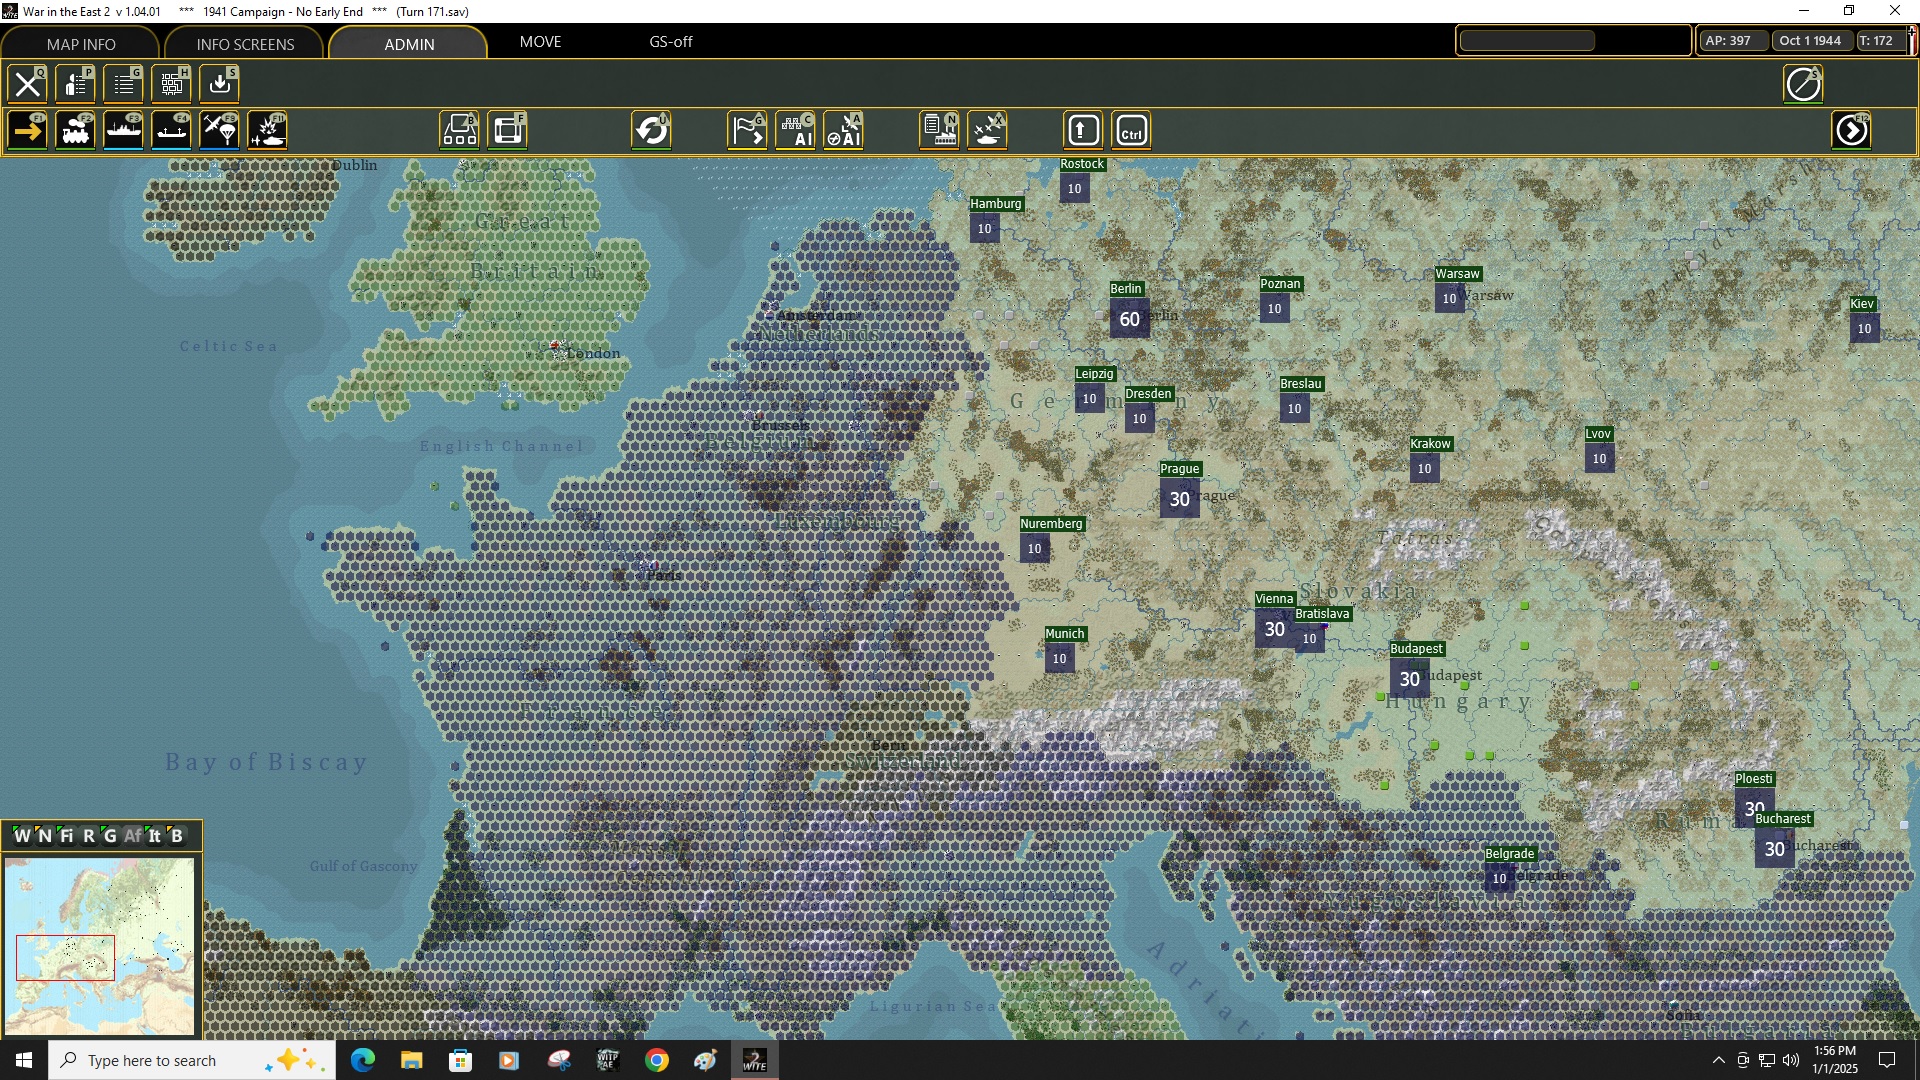Select the move mode arrow icon F1
The image size is (1920, 1080).
point(27,131)
